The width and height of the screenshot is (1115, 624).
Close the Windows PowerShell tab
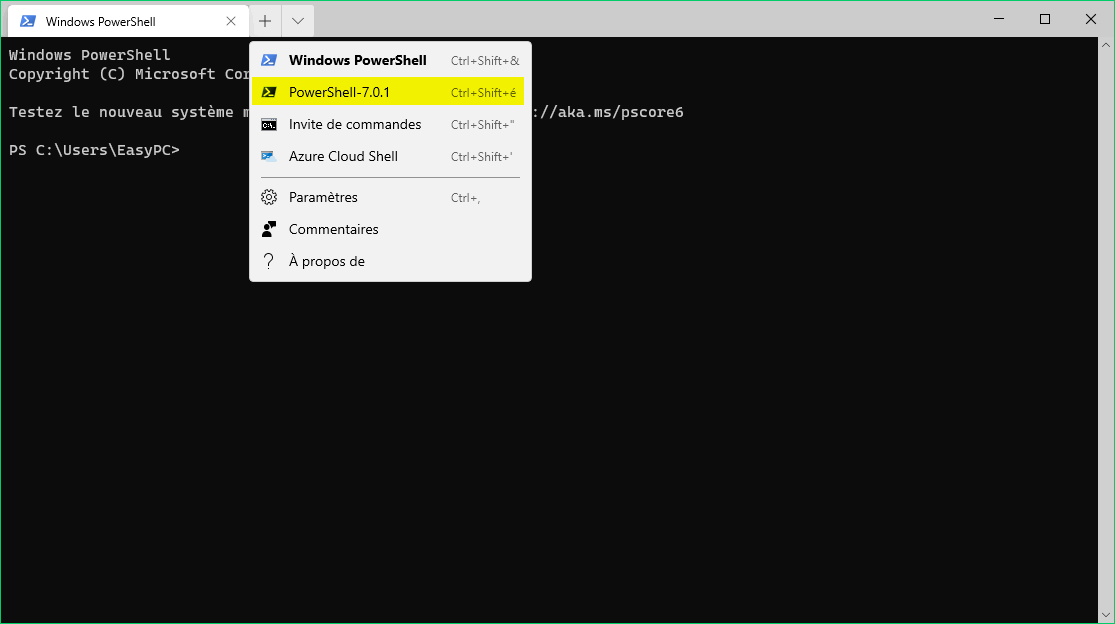click(231, 21)
